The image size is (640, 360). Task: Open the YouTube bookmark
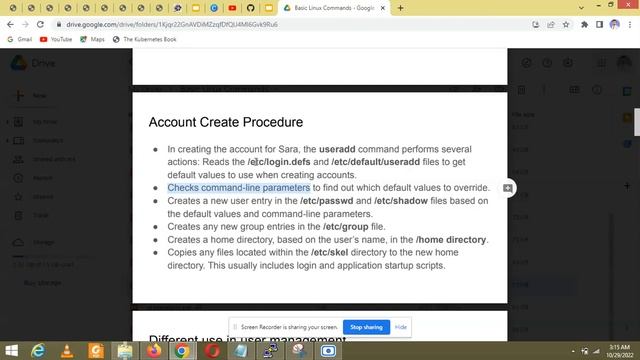pos(56,39)
